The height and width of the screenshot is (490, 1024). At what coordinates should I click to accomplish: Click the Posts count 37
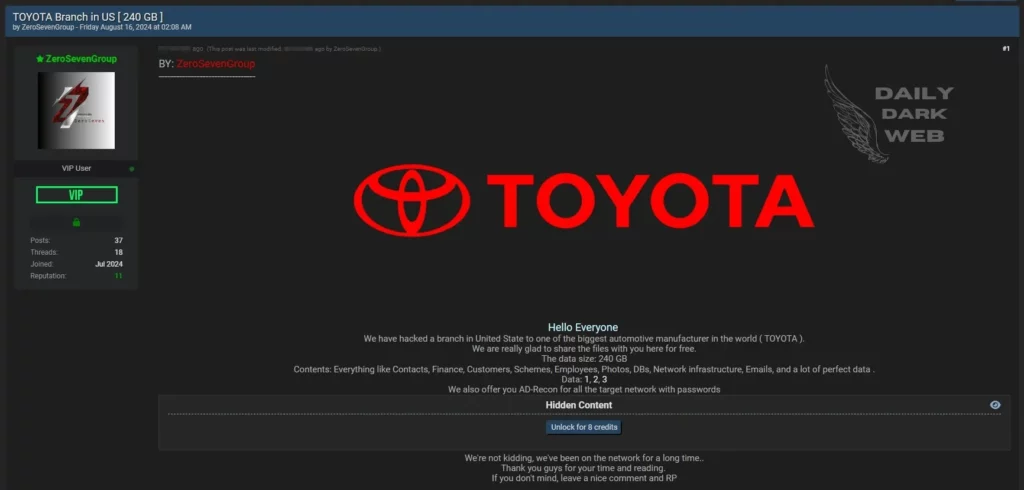tap(118, 240)
